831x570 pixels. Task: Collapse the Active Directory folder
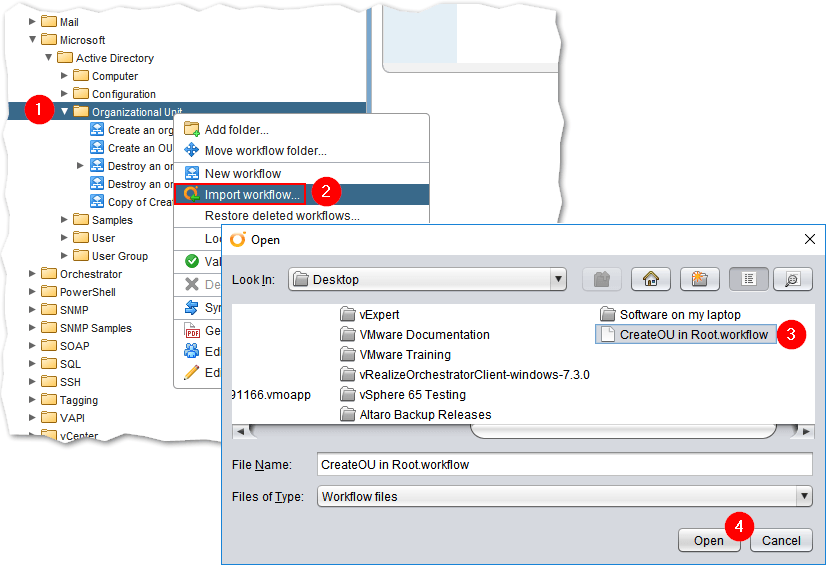pyautogui.click(x=49, y=57)
